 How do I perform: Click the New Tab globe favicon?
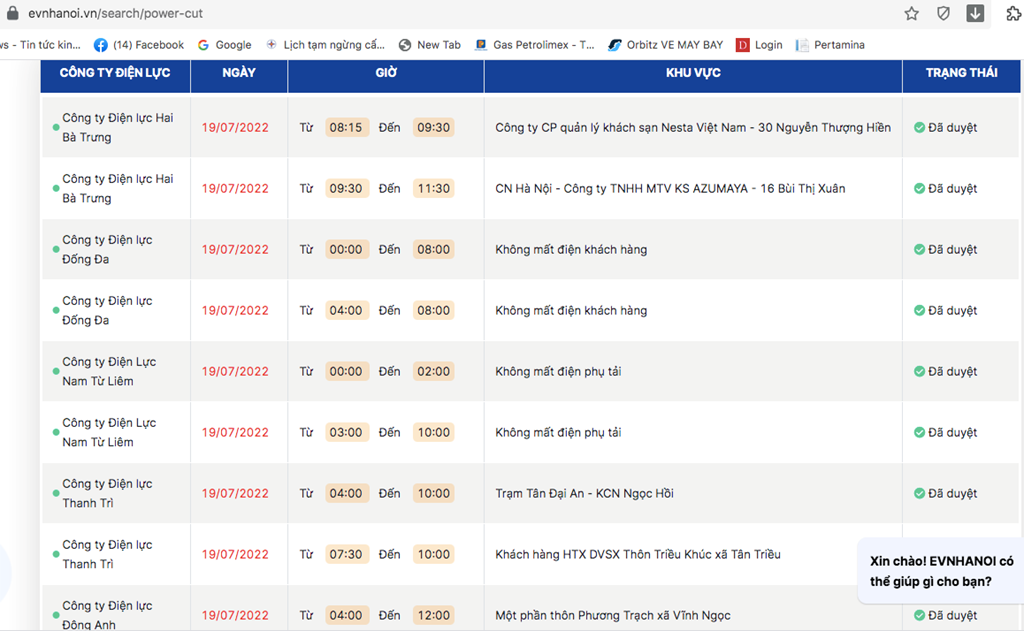coord(405,45)
